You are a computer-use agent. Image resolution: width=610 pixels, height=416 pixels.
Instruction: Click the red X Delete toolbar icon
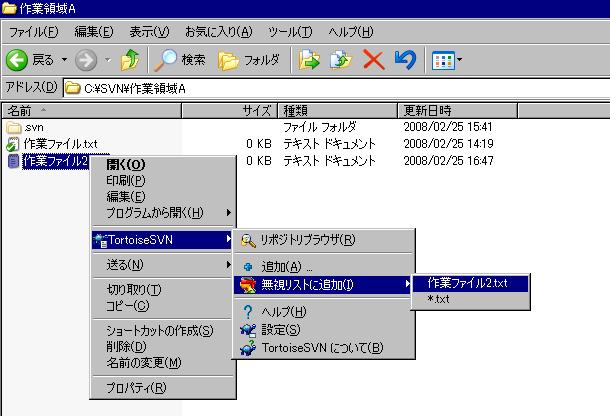[373, 60]
